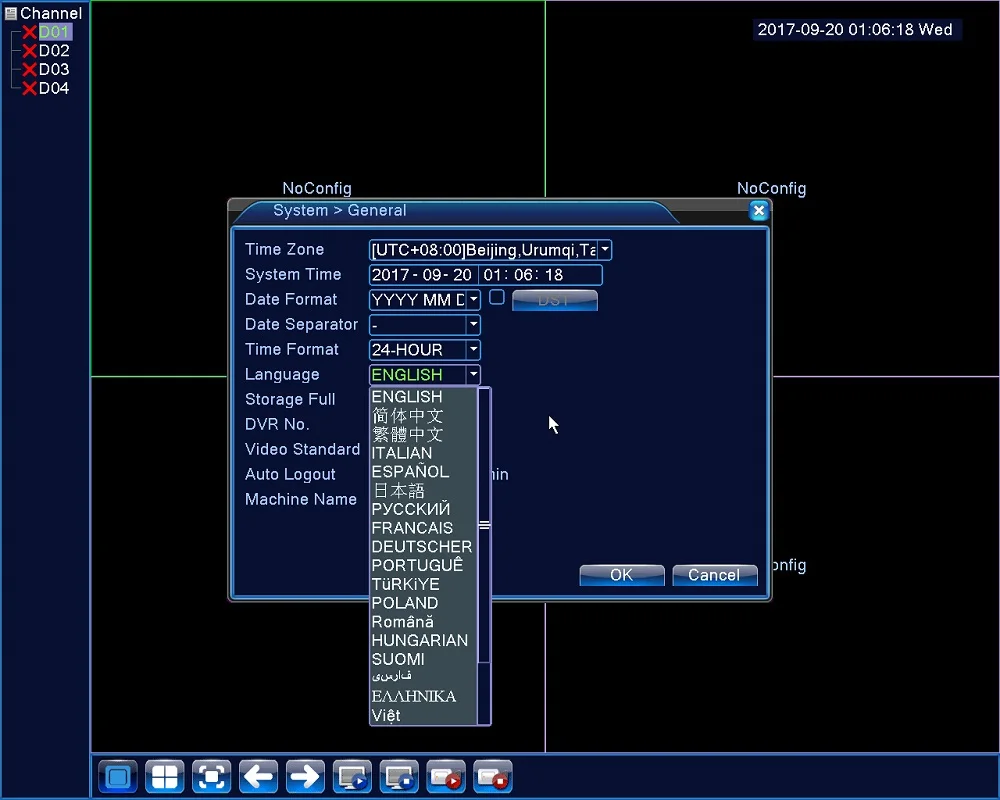Select channel D03 in tree
The image size is (1000, 800).
click(x=54, y=70)
